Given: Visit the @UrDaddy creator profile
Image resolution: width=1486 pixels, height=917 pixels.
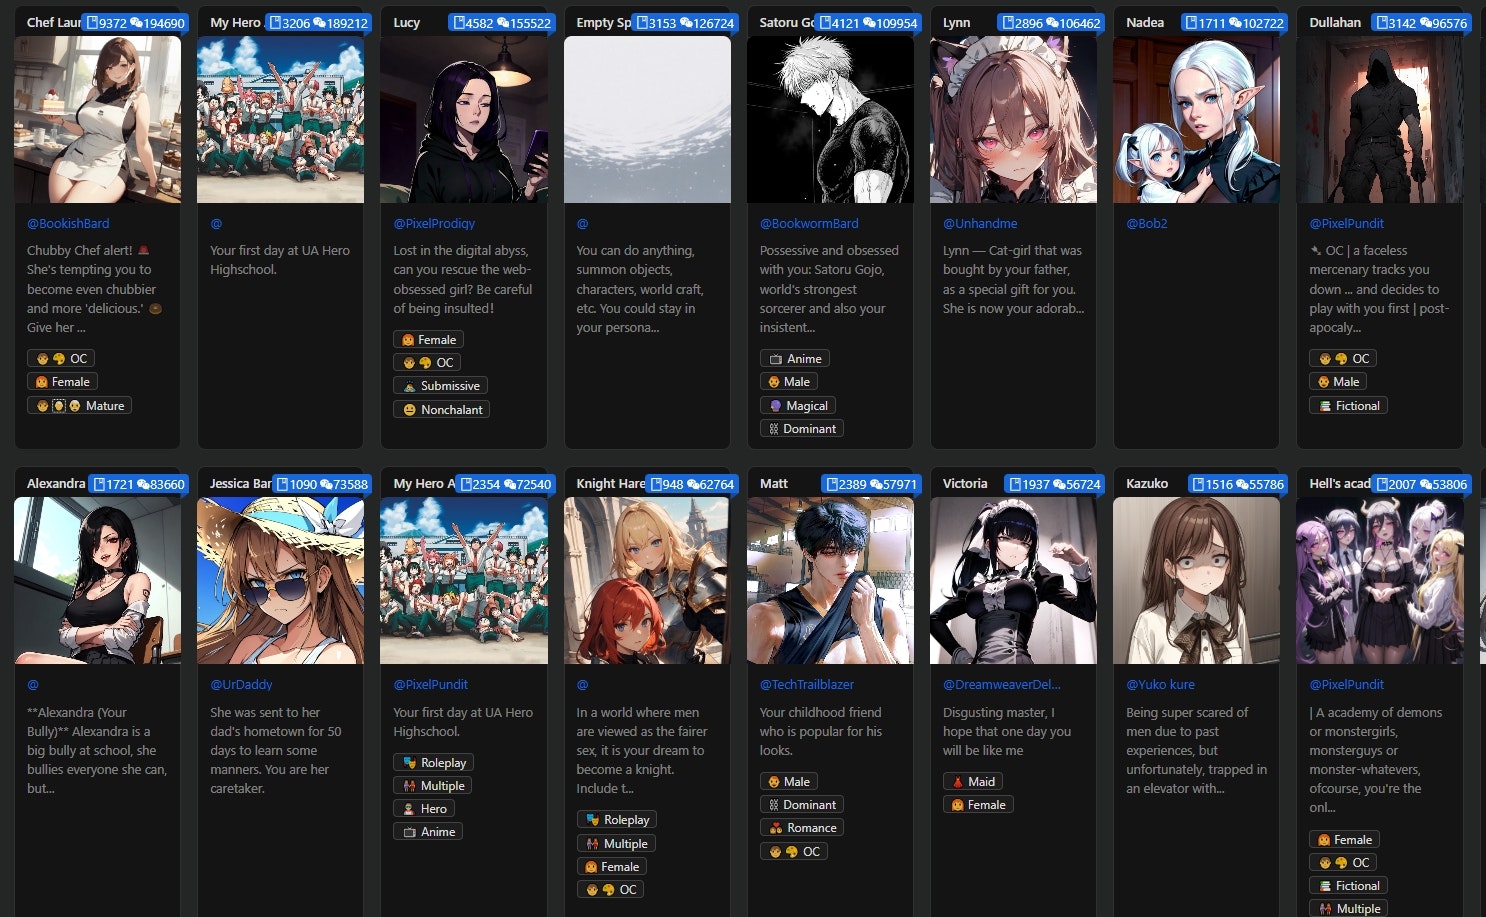Looking at the screenshot, I should coord(241,685).
